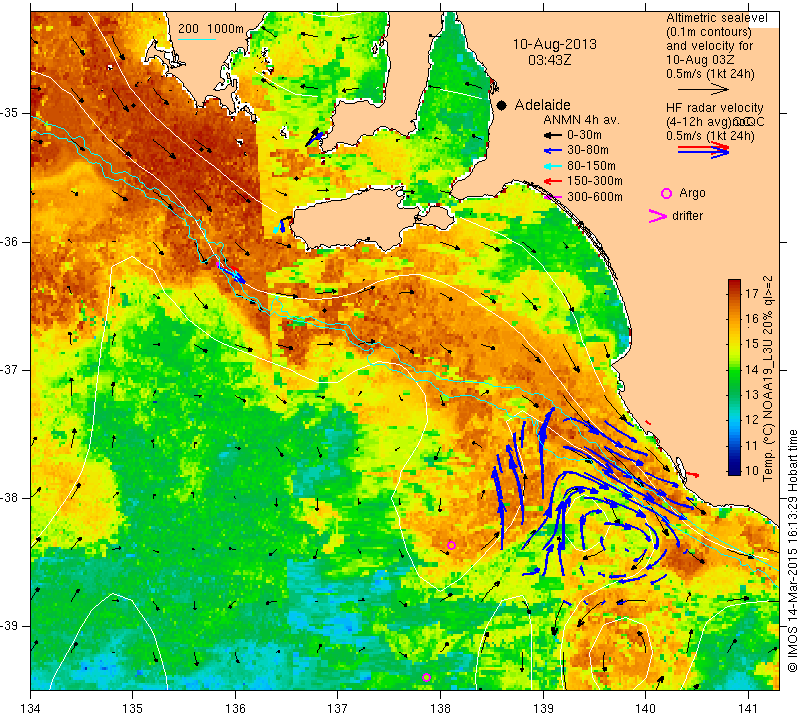Click the Altimetric sealevel heading text
800x720 pixels.
click(x=716, y=18)
